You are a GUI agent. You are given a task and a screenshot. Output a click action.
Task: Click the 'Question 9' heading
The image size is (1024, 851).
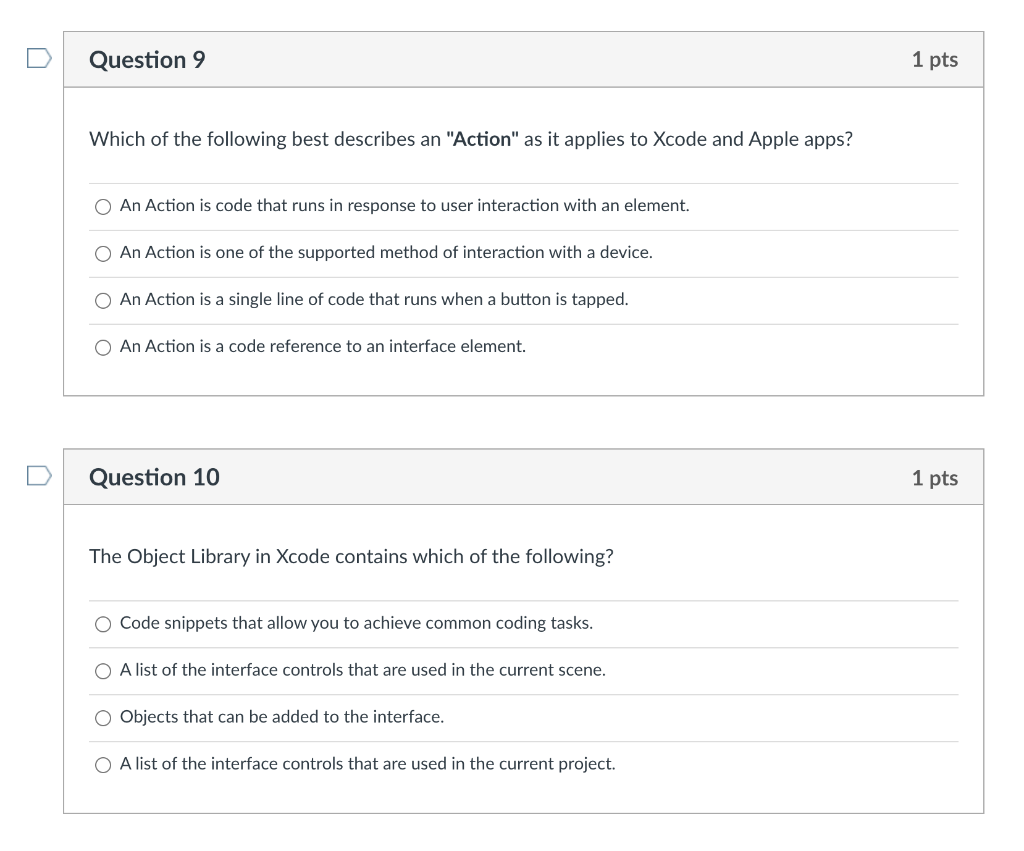point(147,60)
